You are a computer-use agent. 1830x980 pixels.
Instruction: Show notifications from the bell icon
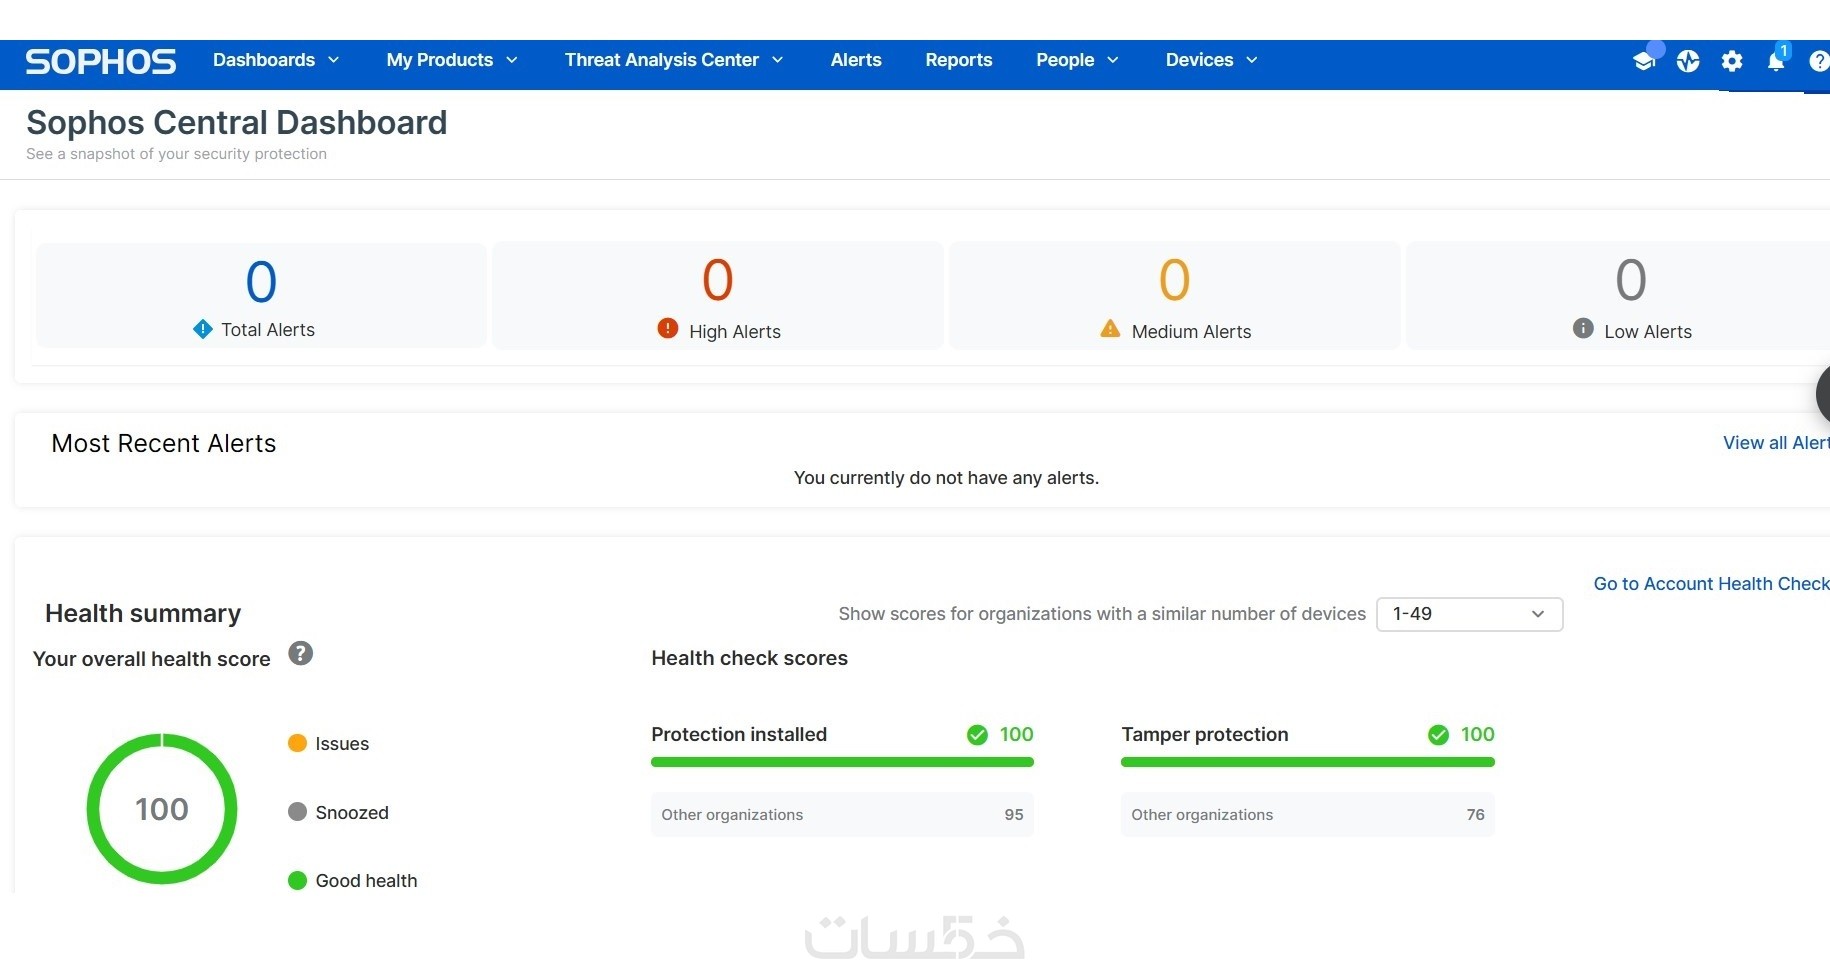pyautogui.click(x=1776, y=62)
